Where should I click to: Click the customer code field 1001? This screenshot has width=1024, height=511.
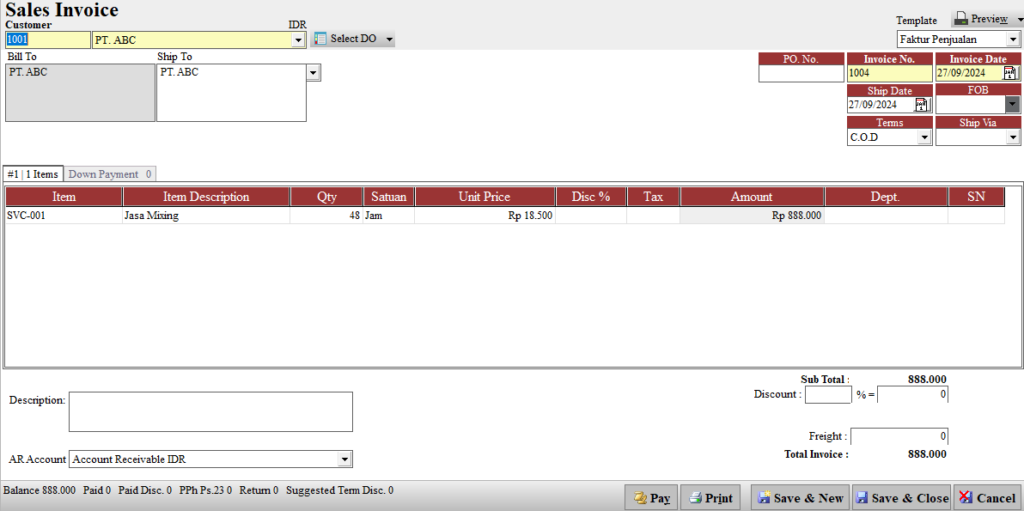[x=48, y=40]
